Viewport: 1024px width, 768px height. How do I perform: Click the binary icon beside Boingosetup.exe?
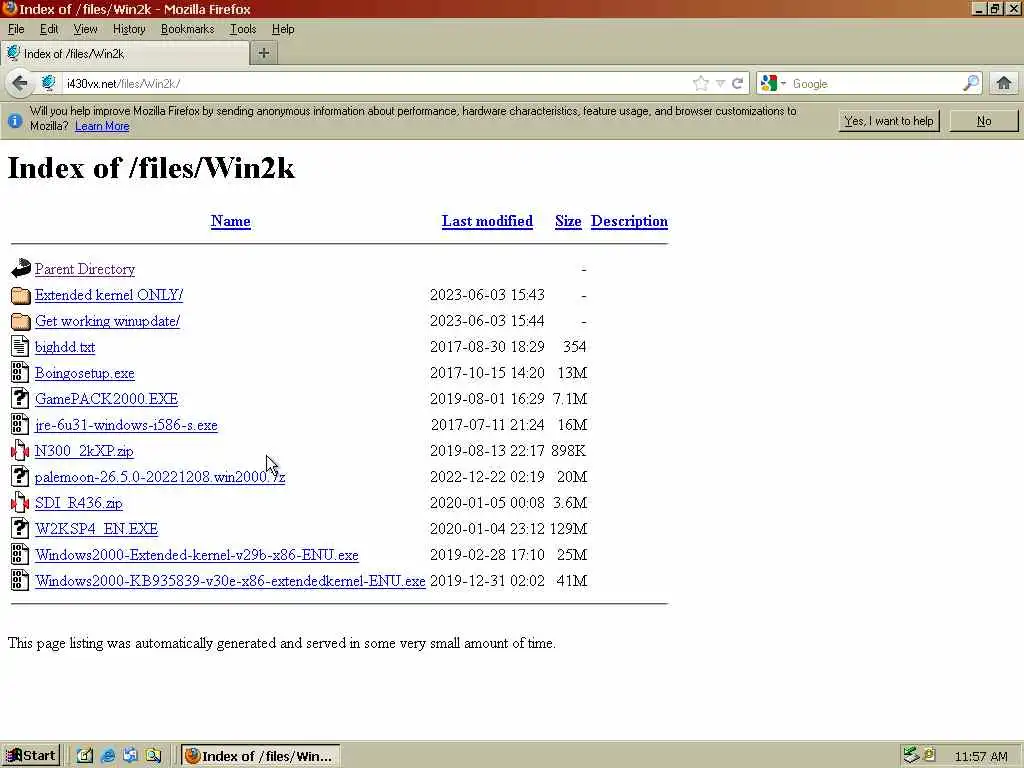pyautogui.click(x=20, y=373)
